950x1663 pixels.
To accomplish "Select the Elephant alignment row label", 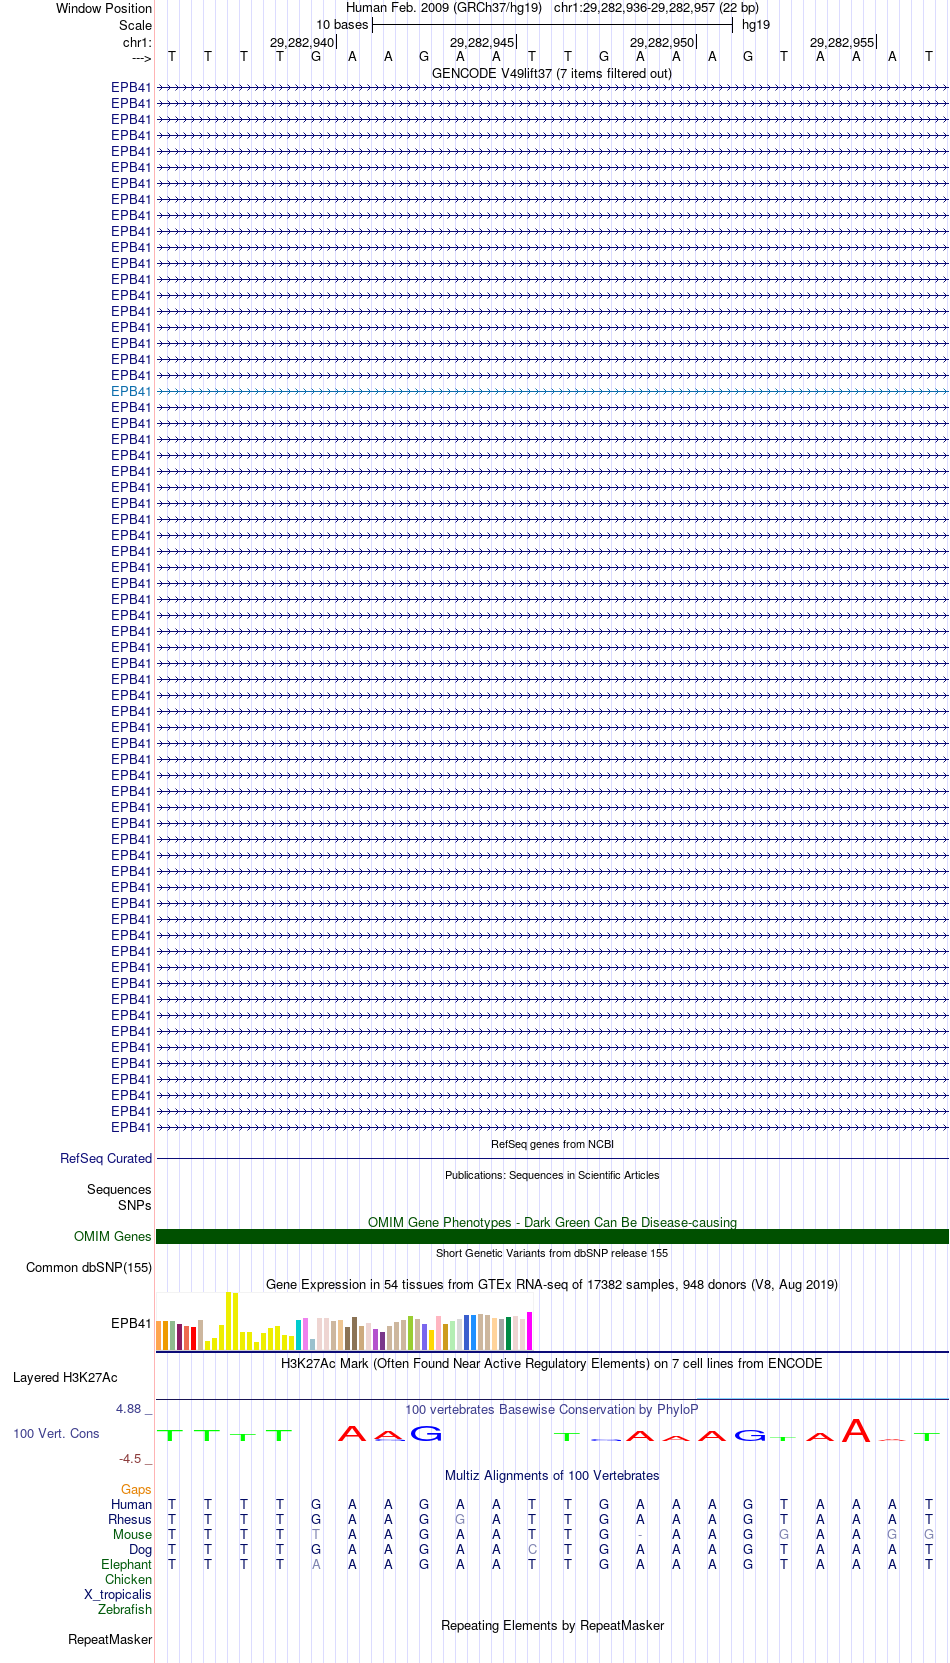I will click(126, 1564).
